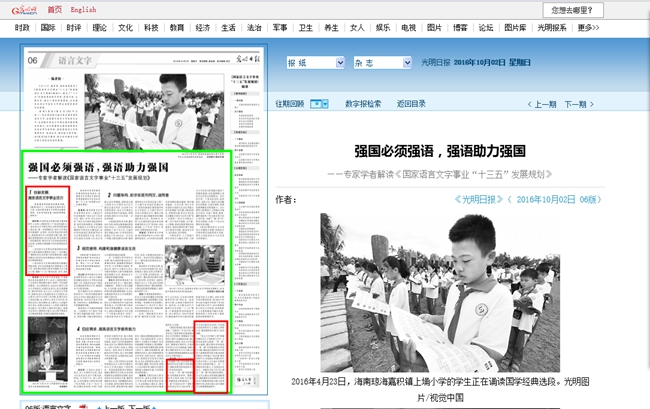Go to 首页 link
This screenshot has height=409, width=650.
pos(54,10)
